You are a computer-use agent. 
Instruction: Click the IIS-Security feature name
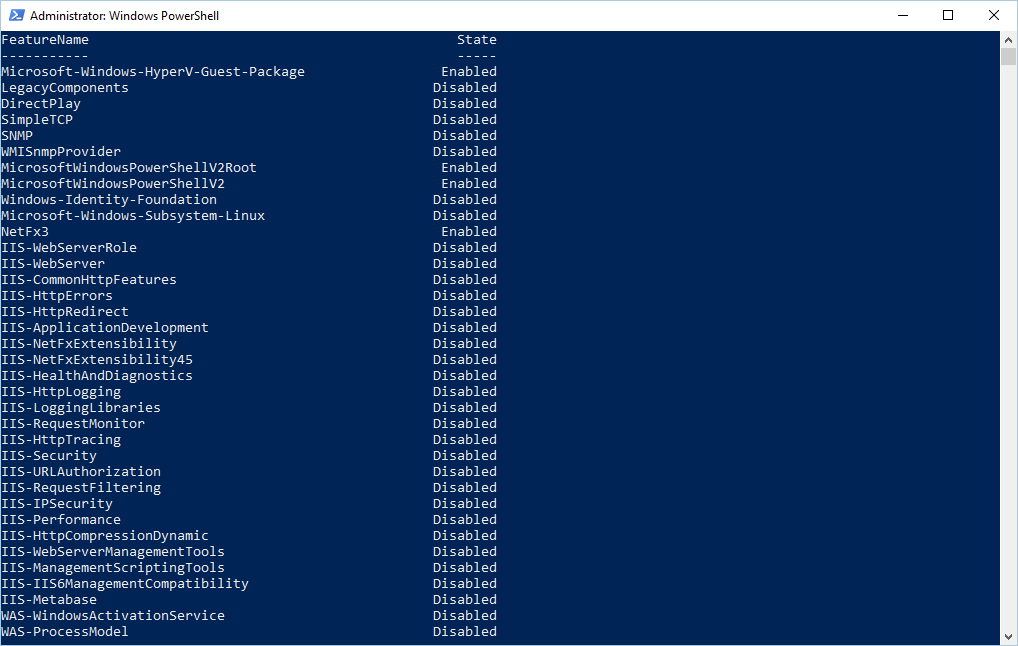pos(49,456)
